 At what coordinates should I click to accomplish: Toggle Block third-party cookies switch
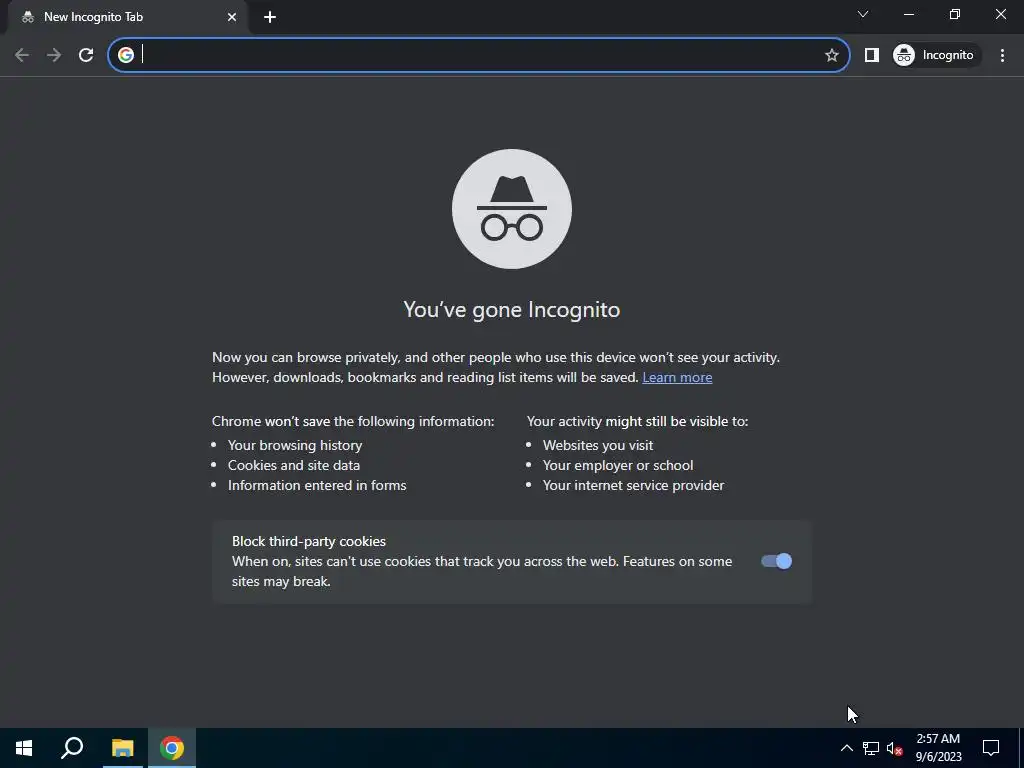(x=776, y=561)
